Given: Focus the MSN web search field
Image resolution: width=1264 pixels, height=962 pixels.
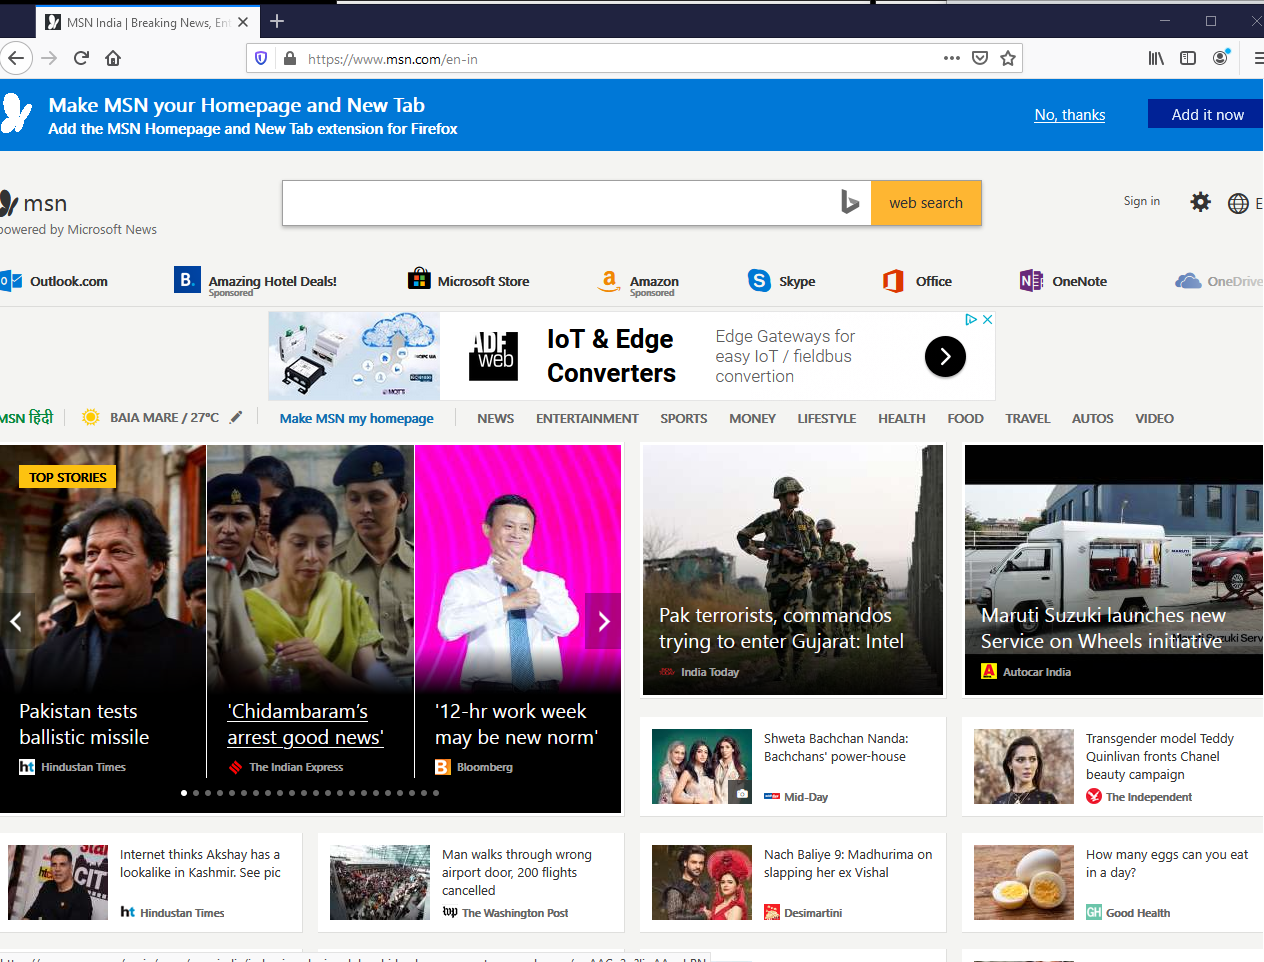Looking at the screenshot, I should [577, 203].
